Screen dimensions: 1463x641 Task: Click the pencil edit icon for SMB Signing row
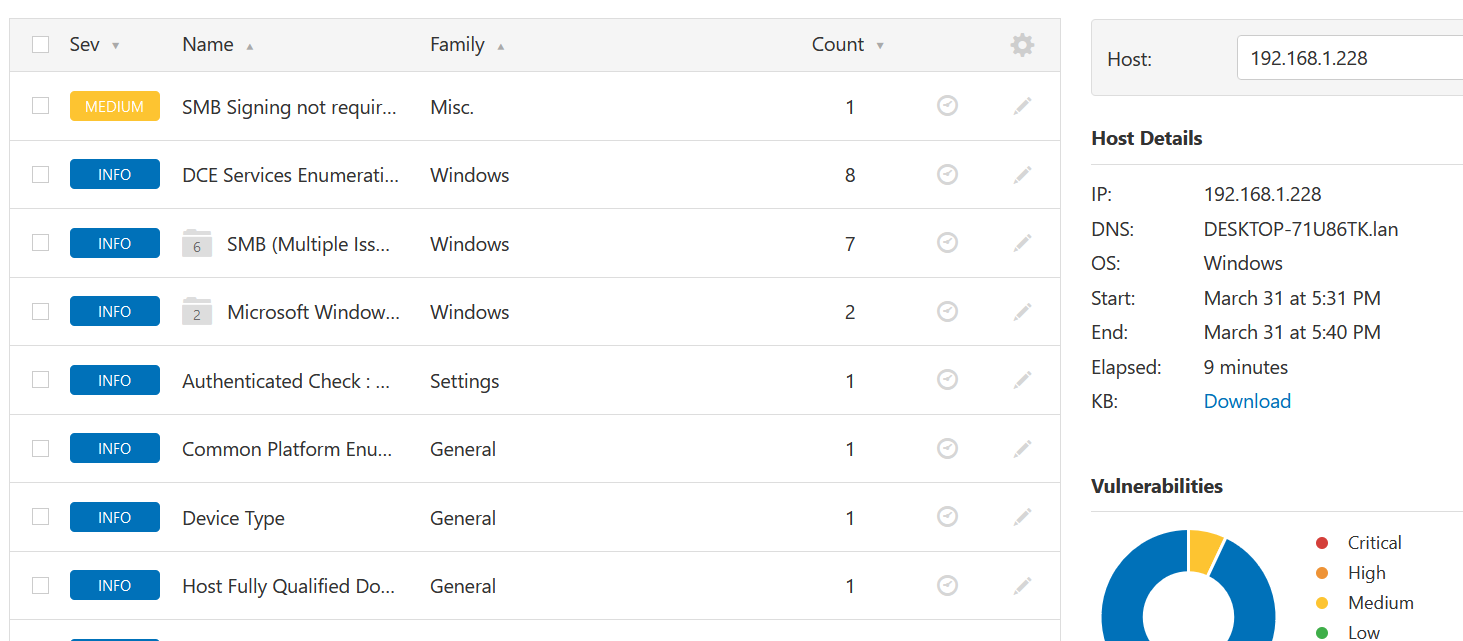1022,106
